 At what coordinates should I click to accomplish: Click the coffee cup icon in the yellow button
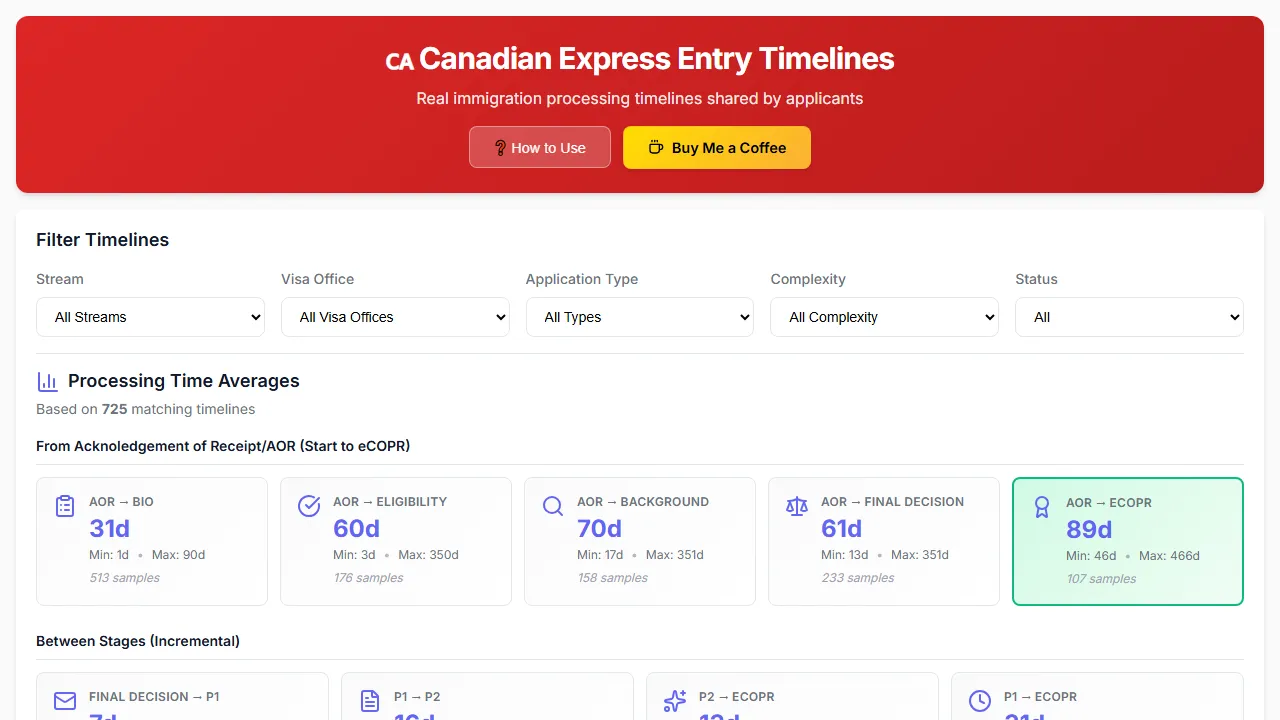(655, 147)
